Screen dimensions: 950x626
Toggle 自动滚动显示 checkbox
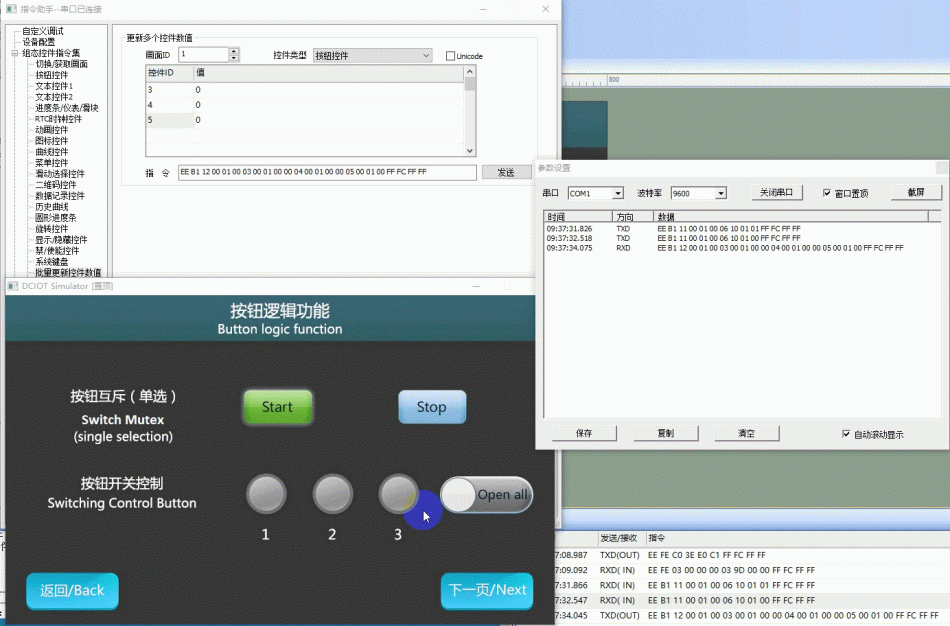tap(846, 434)
